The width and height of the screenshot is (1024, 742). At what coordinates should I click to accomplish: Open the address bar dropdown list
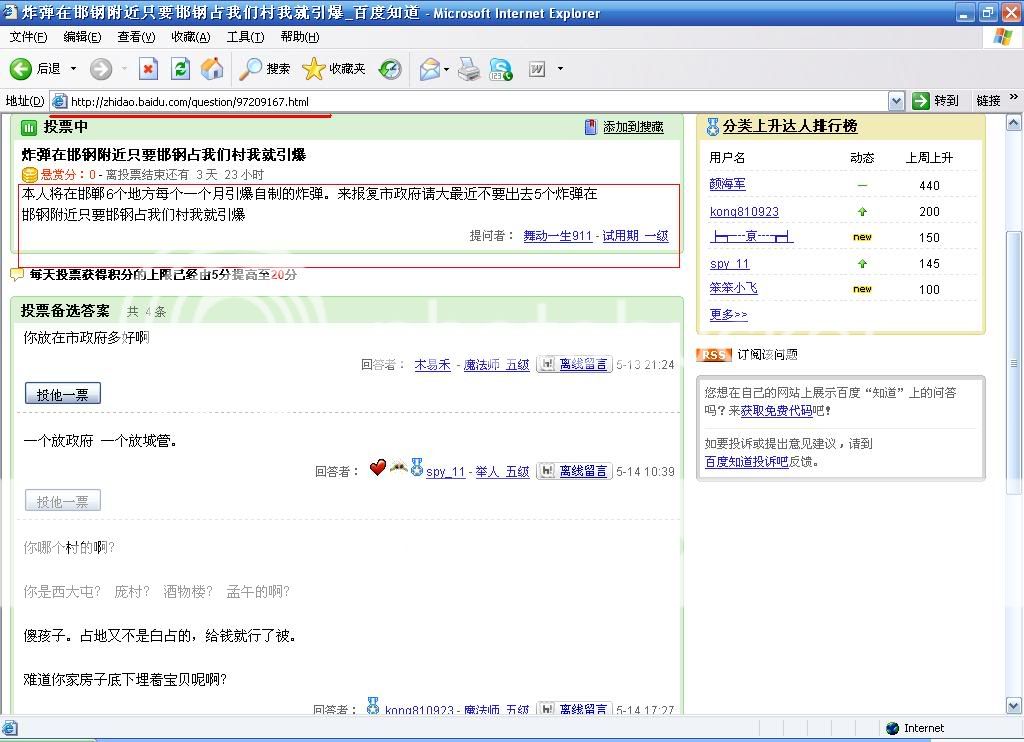896,101
